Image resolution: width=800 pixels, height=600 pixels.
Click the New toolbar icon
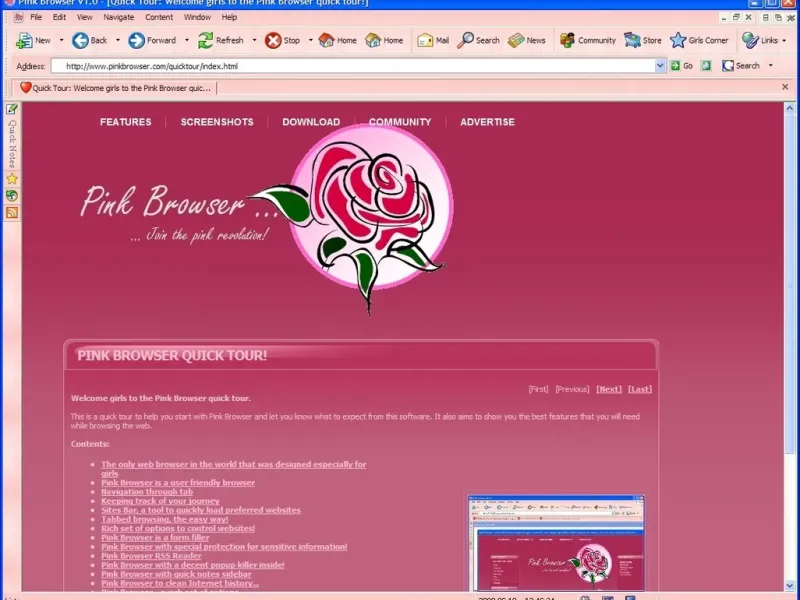click(24, 40)
